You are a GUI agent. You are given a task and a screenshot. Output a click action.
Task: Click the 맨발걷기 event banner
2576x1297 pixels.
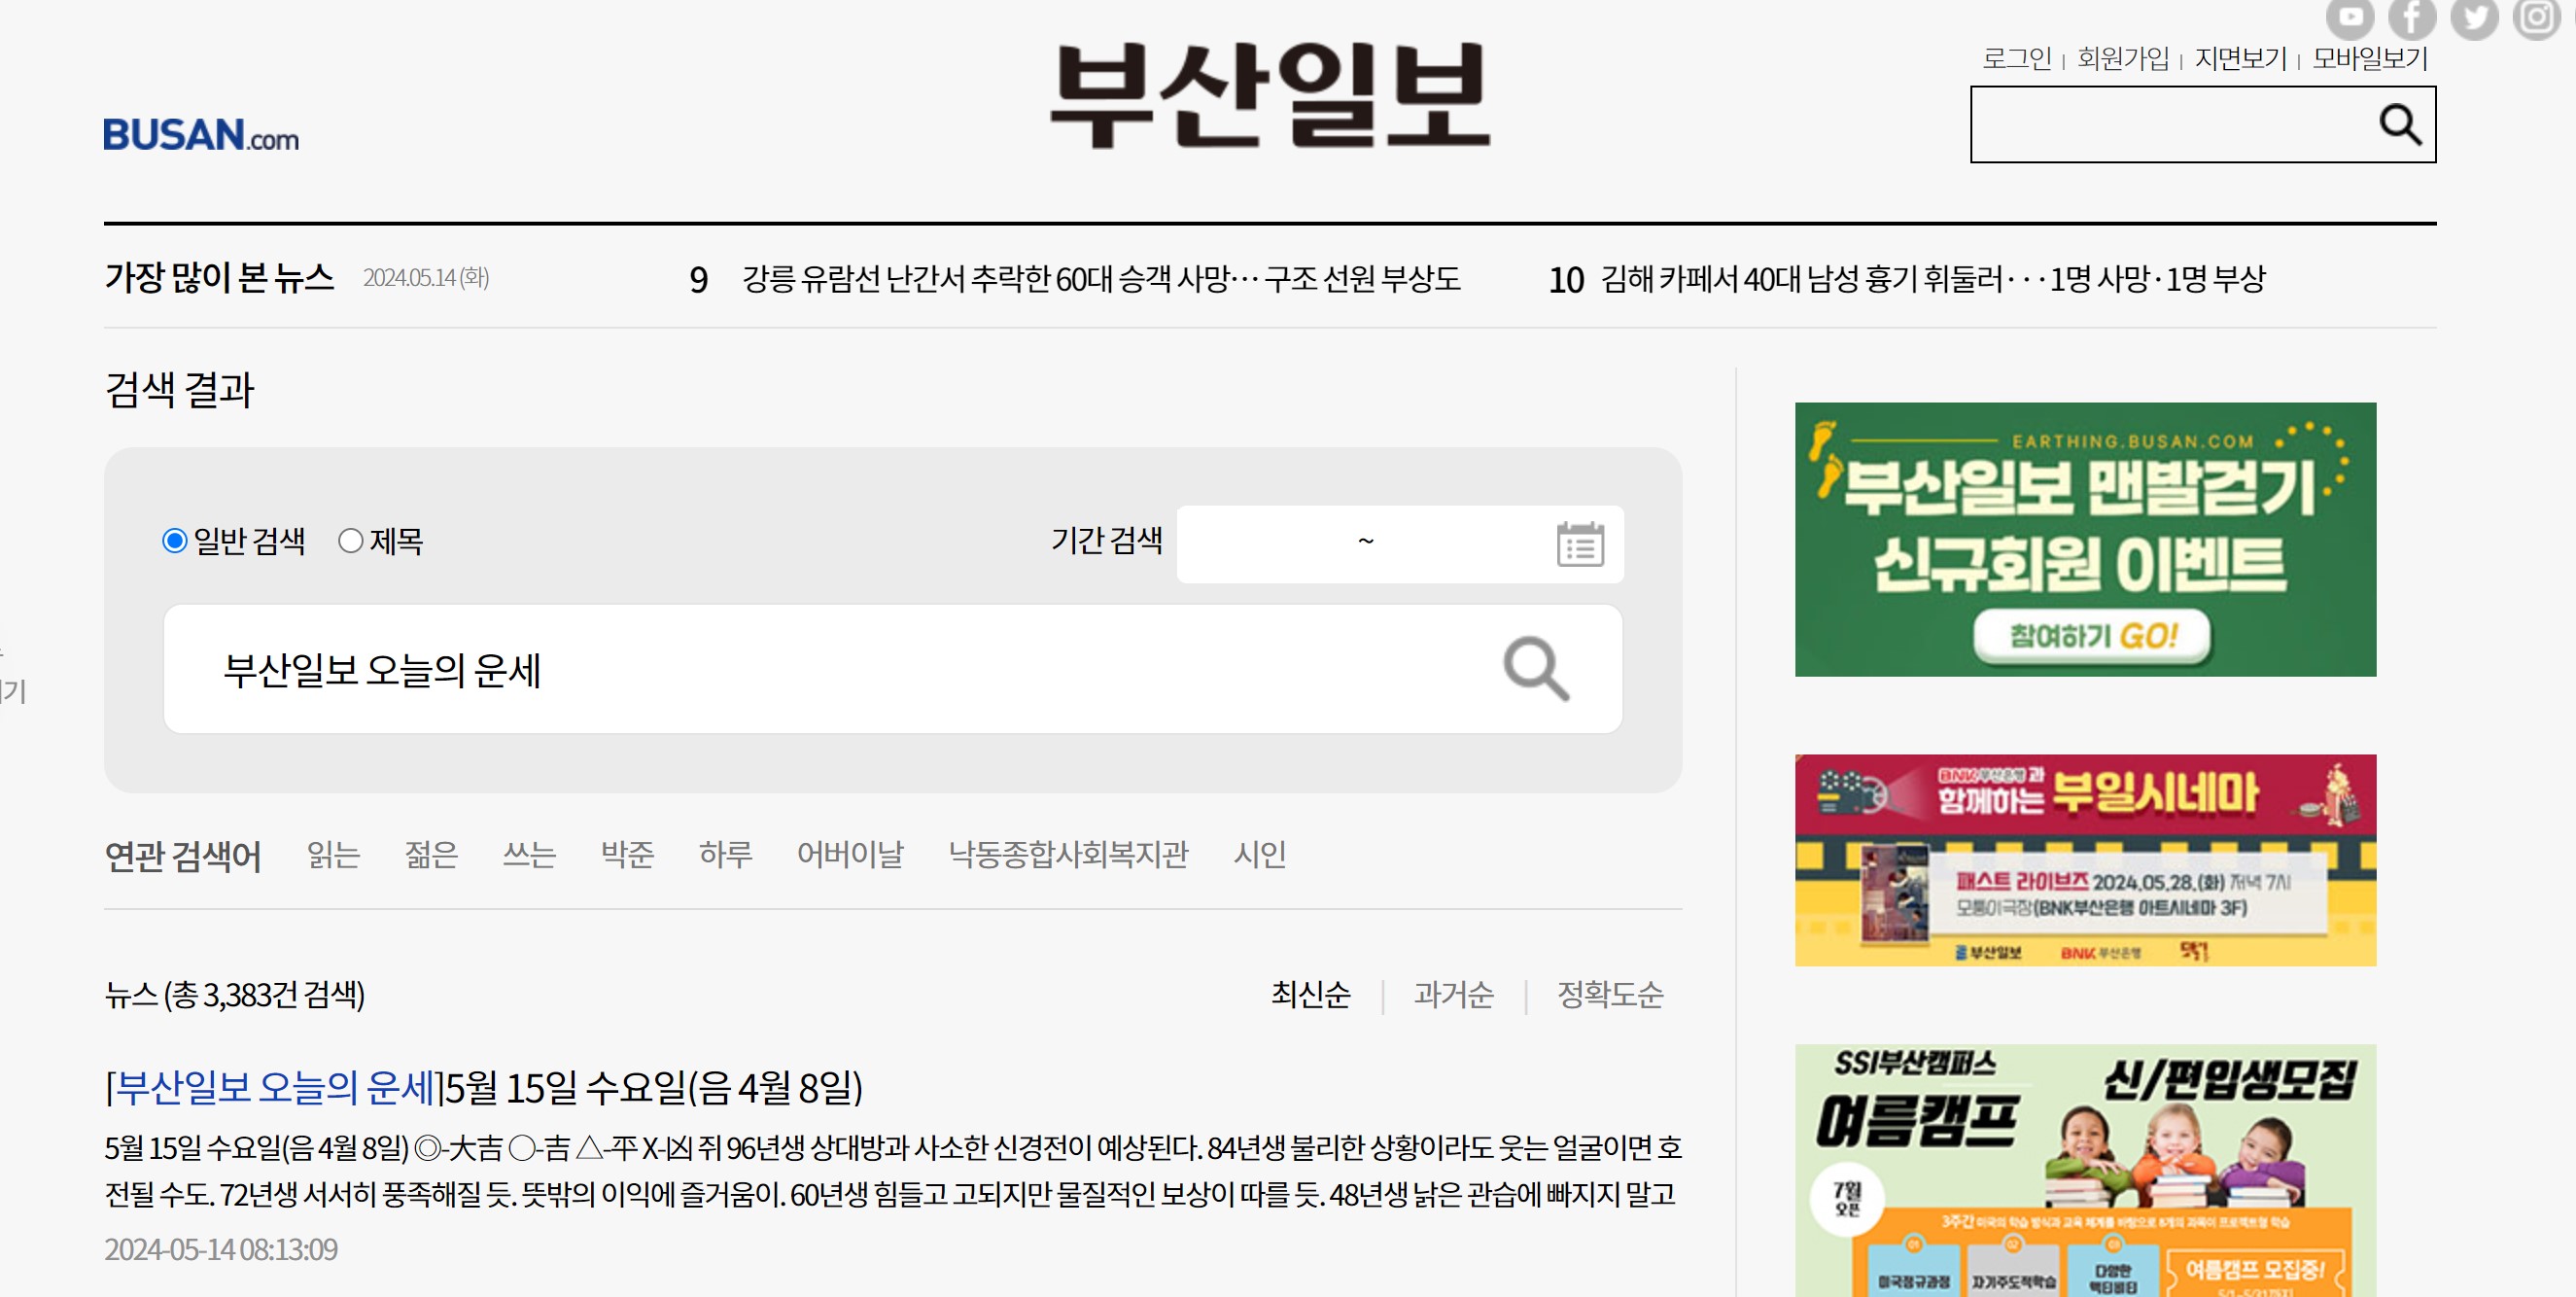2085,539
